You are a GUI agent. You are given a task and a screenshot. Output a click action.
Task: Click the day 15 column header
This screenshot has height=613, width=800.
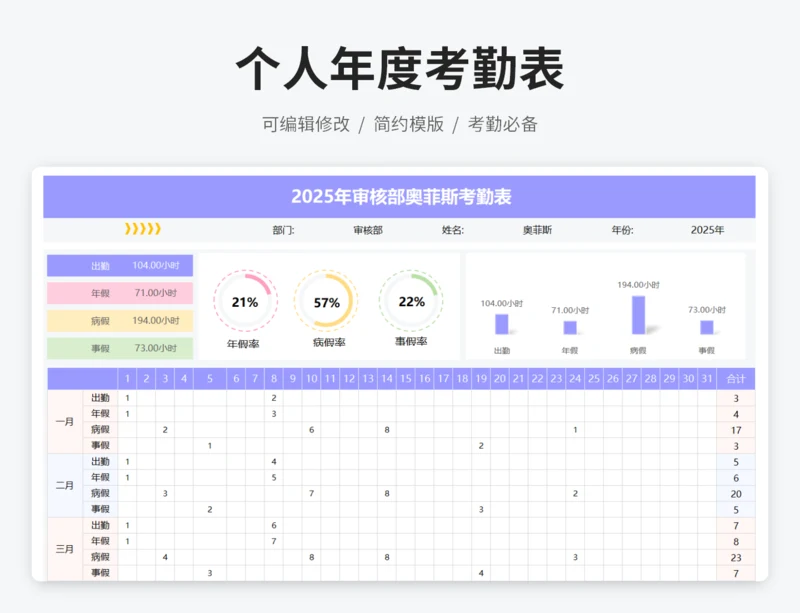pyautogui.click(x=405, y=379)
